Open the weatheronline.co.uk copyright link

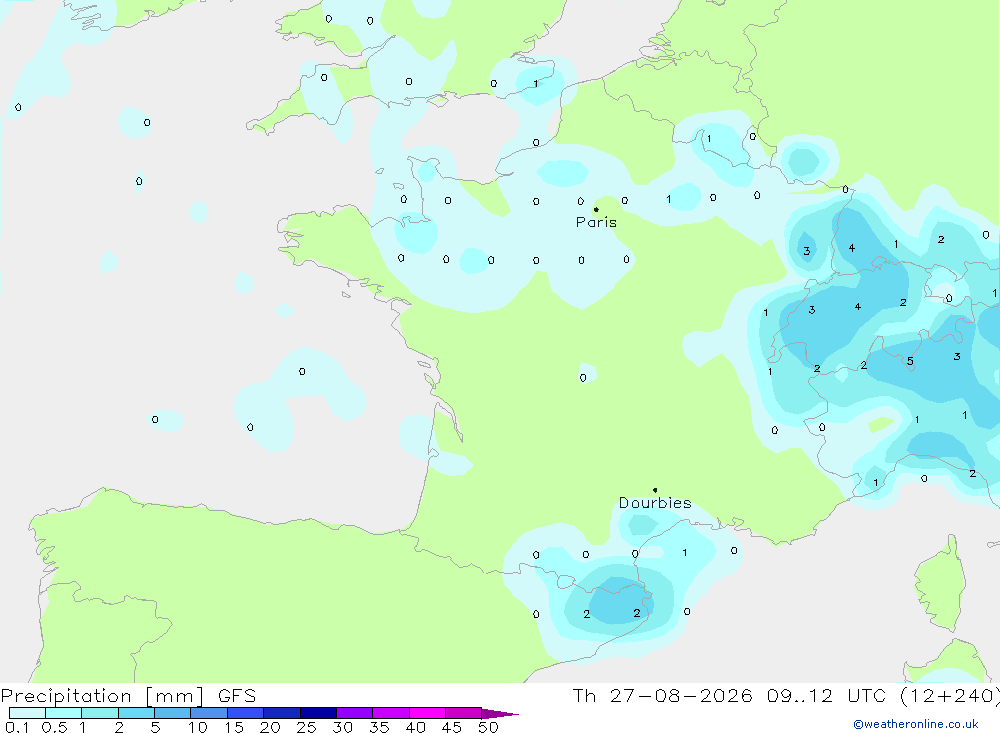[x=915, y=724]
